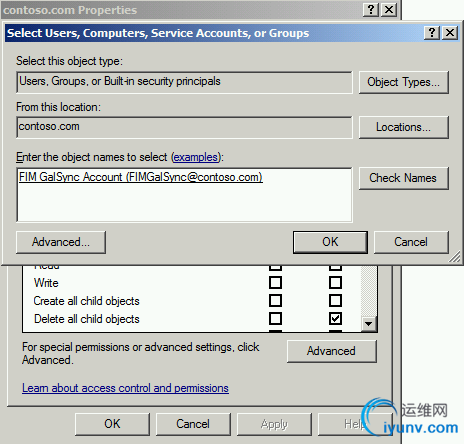Viewport: 464px width, 444px height.
Task: Toggle Deny for Create all child objects
Action: 335,301
